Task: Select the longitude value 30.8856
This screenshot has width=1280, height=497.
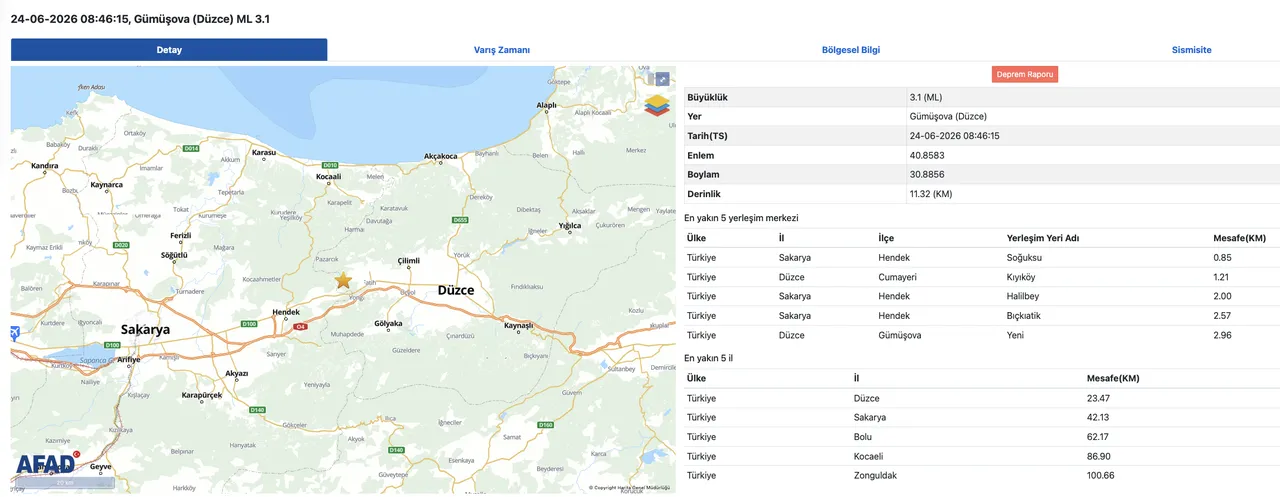Action: point(927,174)
